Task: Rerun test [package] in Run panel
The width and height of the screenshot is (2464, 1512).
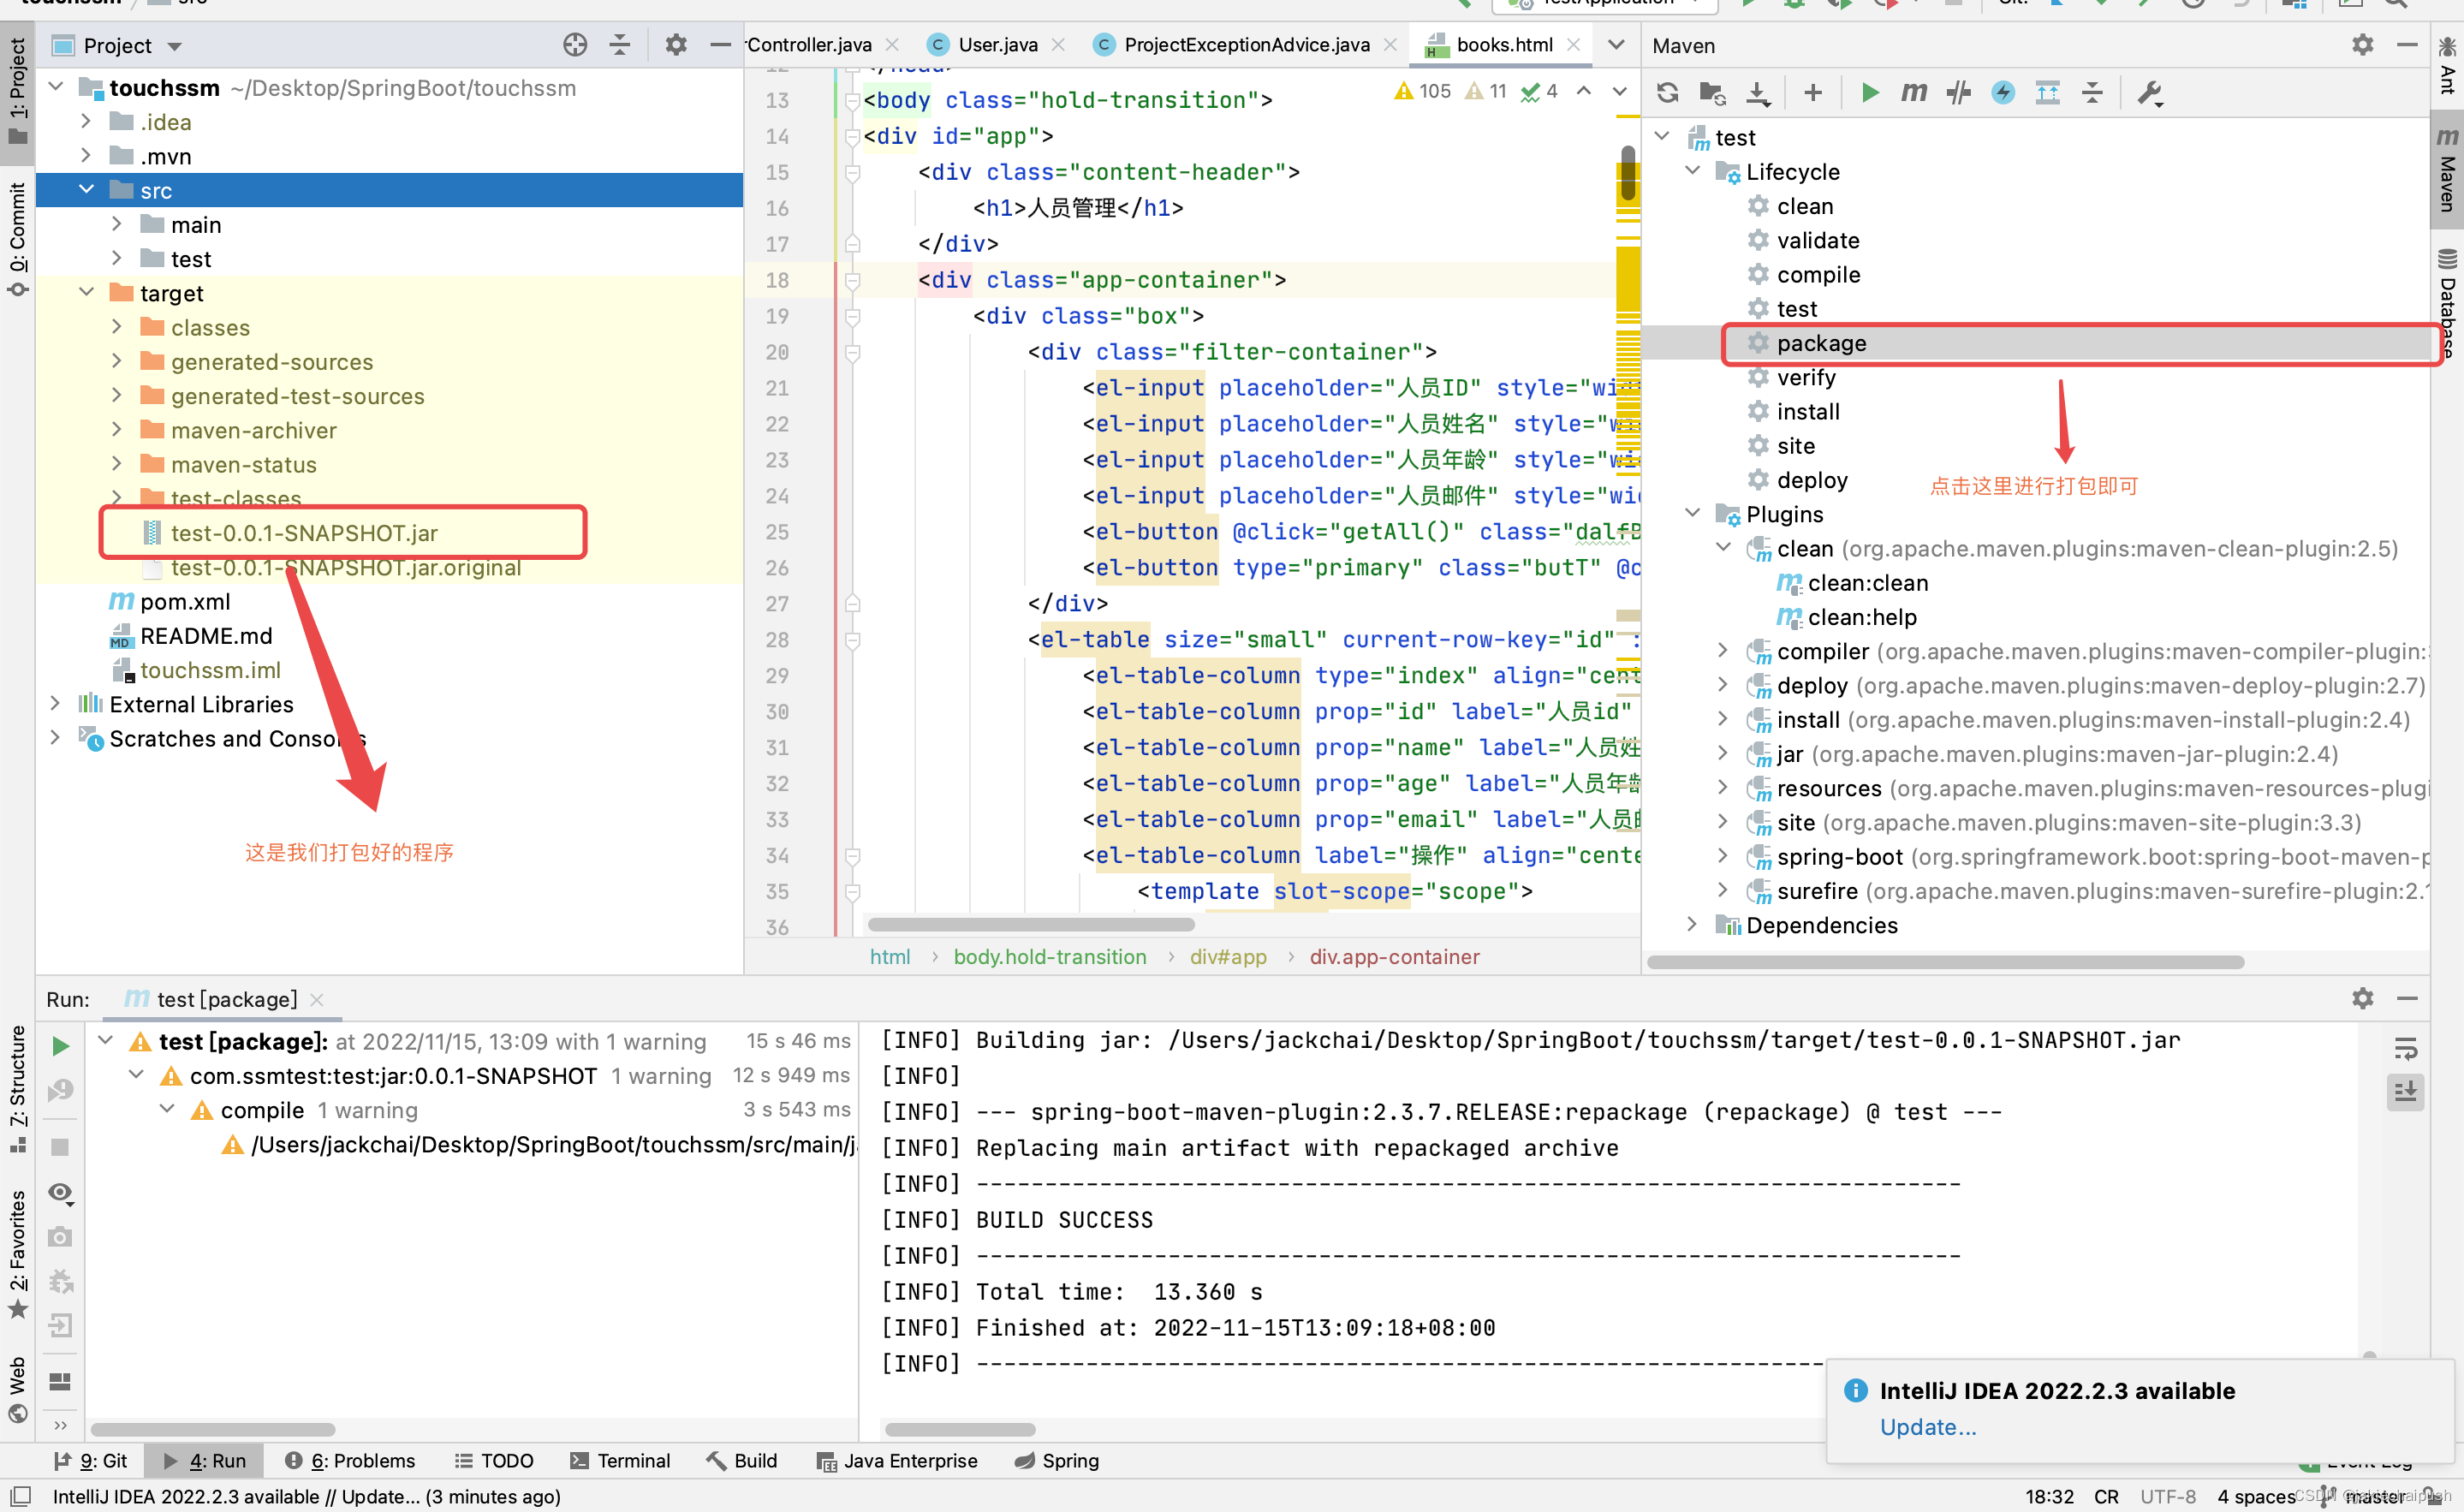Action: (60, 1046)
